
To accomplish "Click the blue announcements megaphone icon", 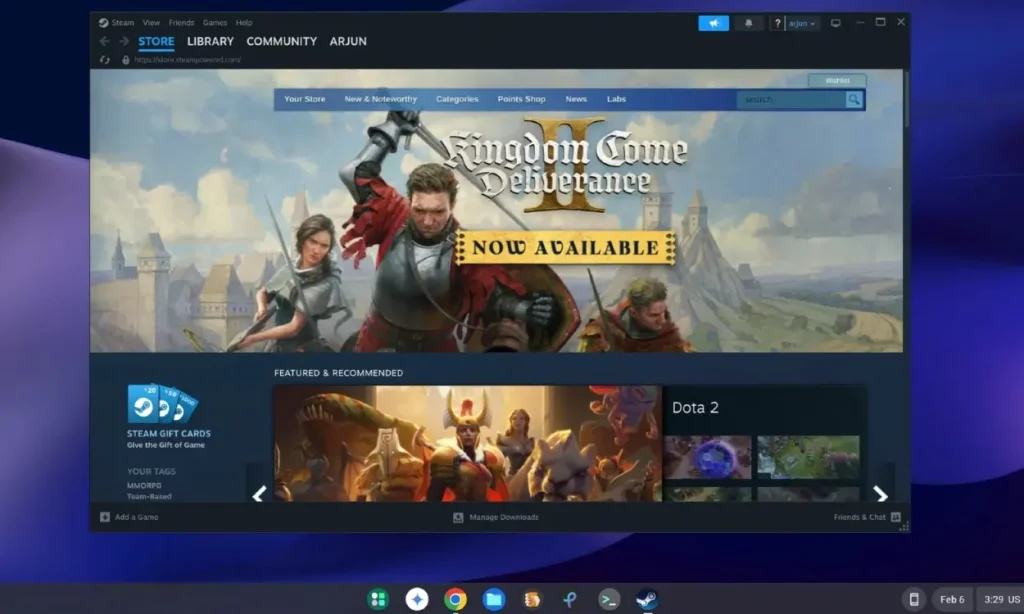I will coord(713,23).
